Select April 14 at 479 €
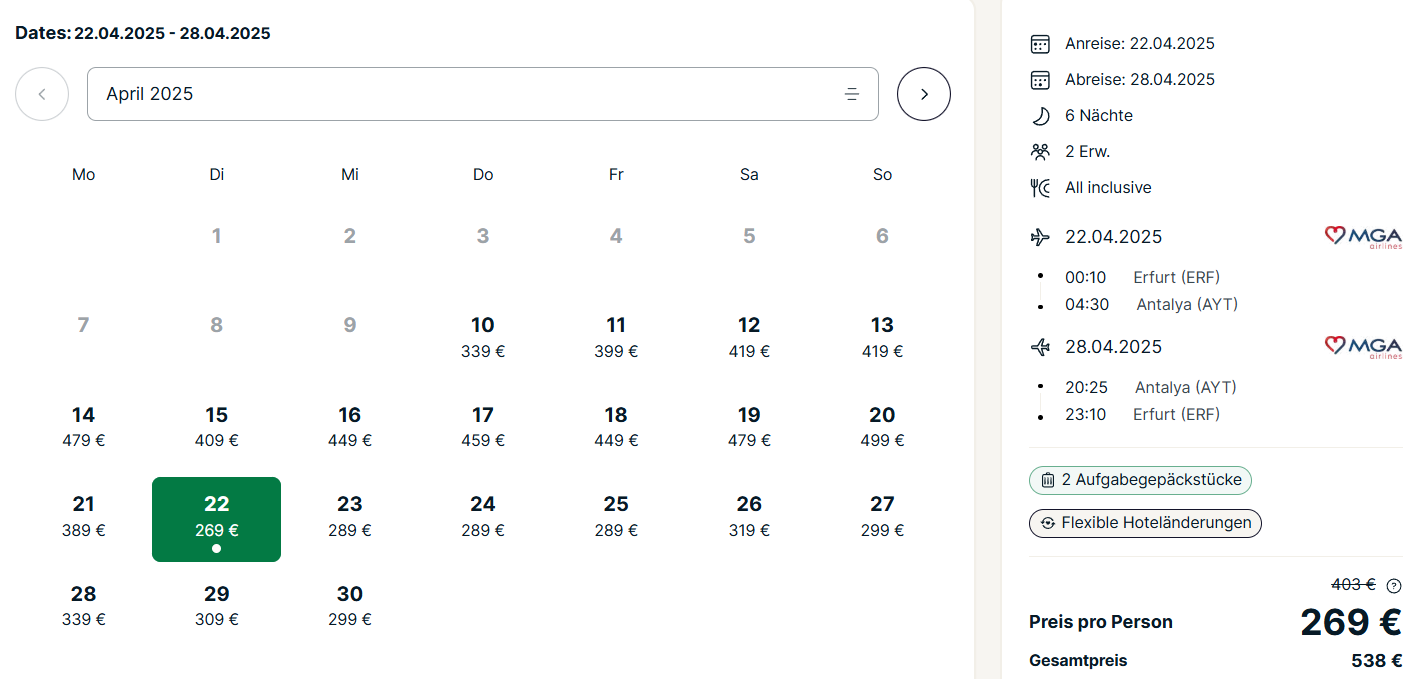The image size is (1420, 679). coord(84,427)
